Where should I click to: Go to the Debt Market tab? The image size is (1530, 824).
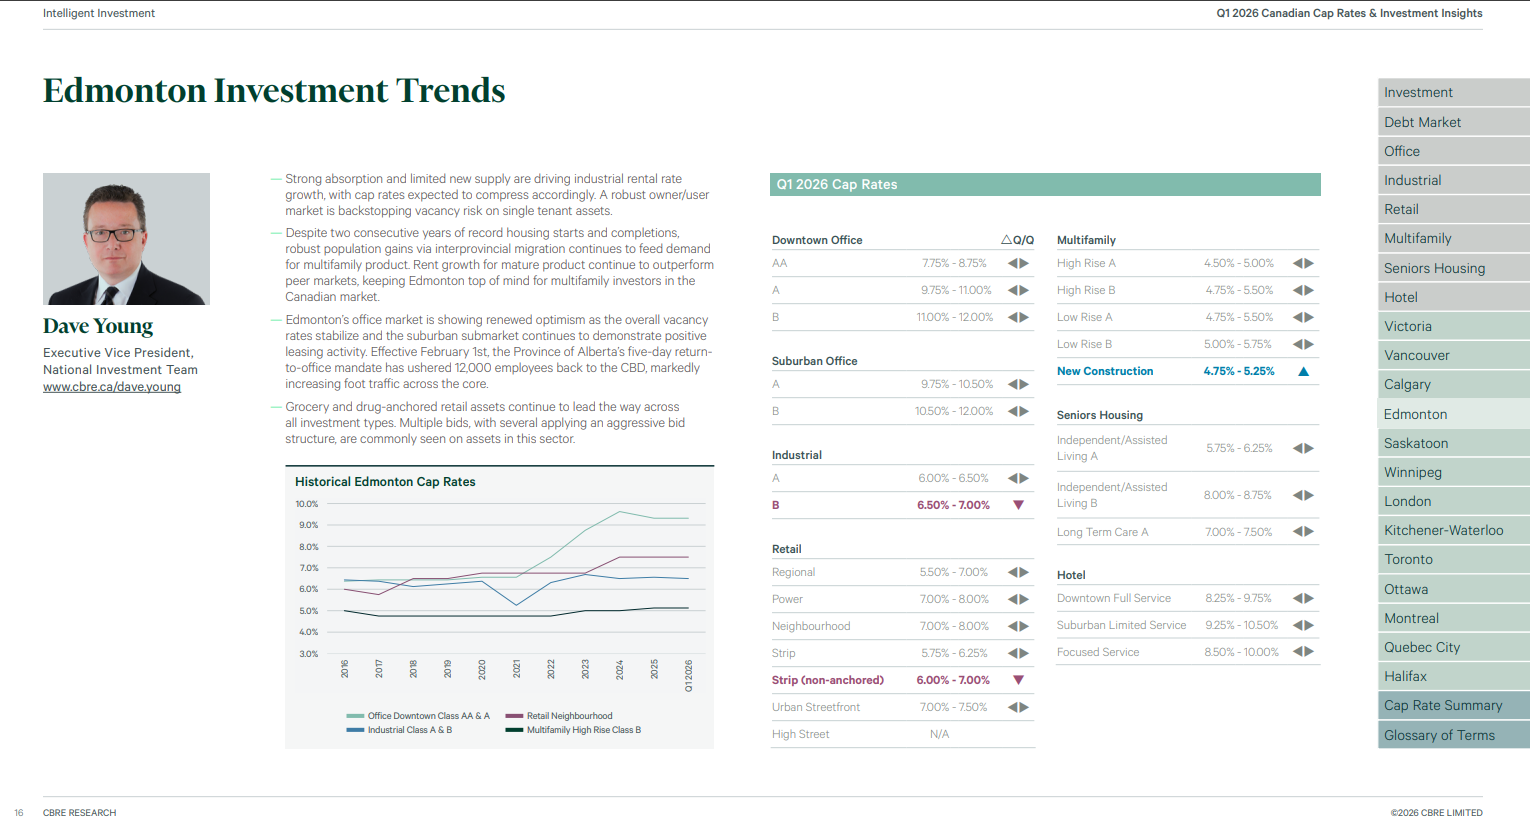(1454, 122)
